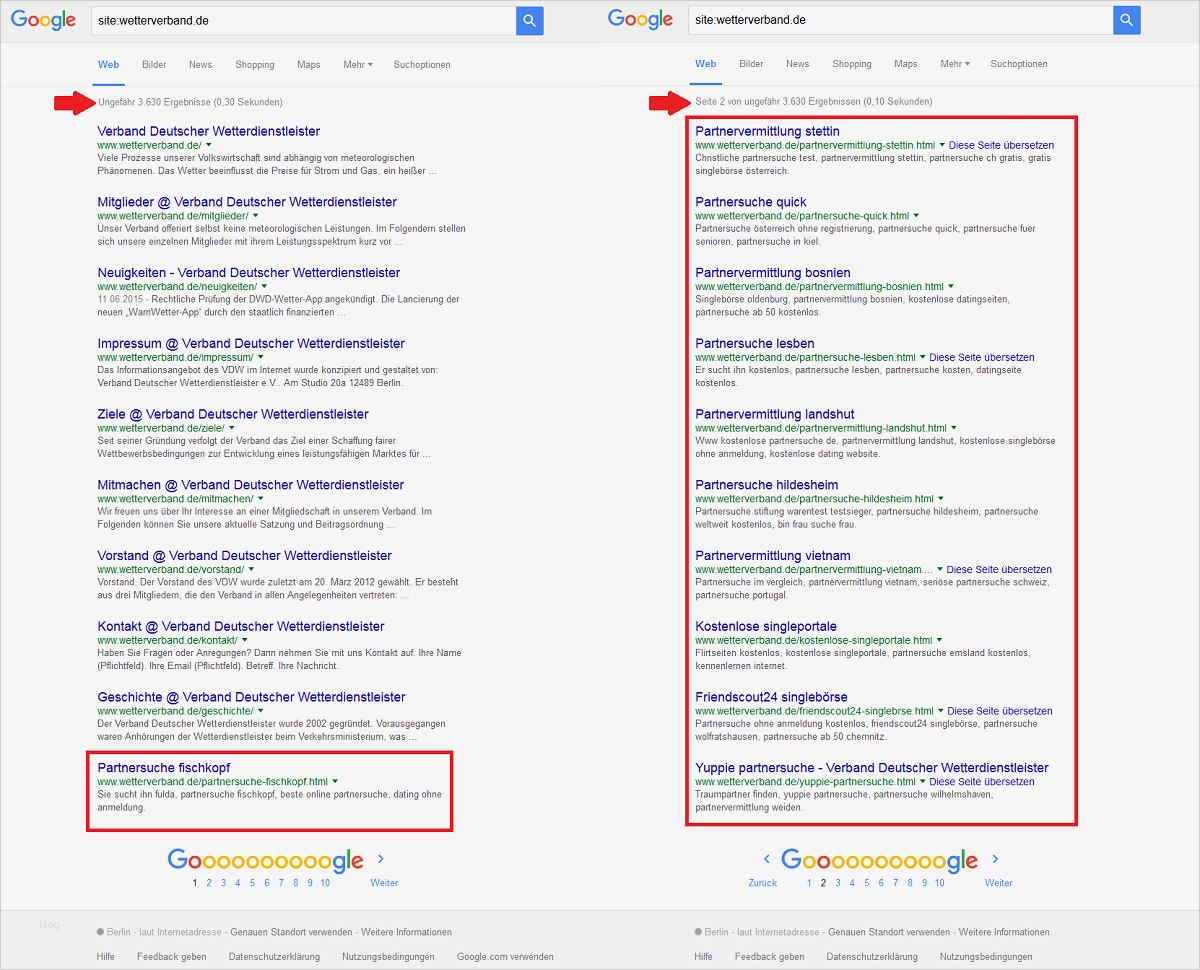Open result Partnersuche quick

[x=751, y=202]
